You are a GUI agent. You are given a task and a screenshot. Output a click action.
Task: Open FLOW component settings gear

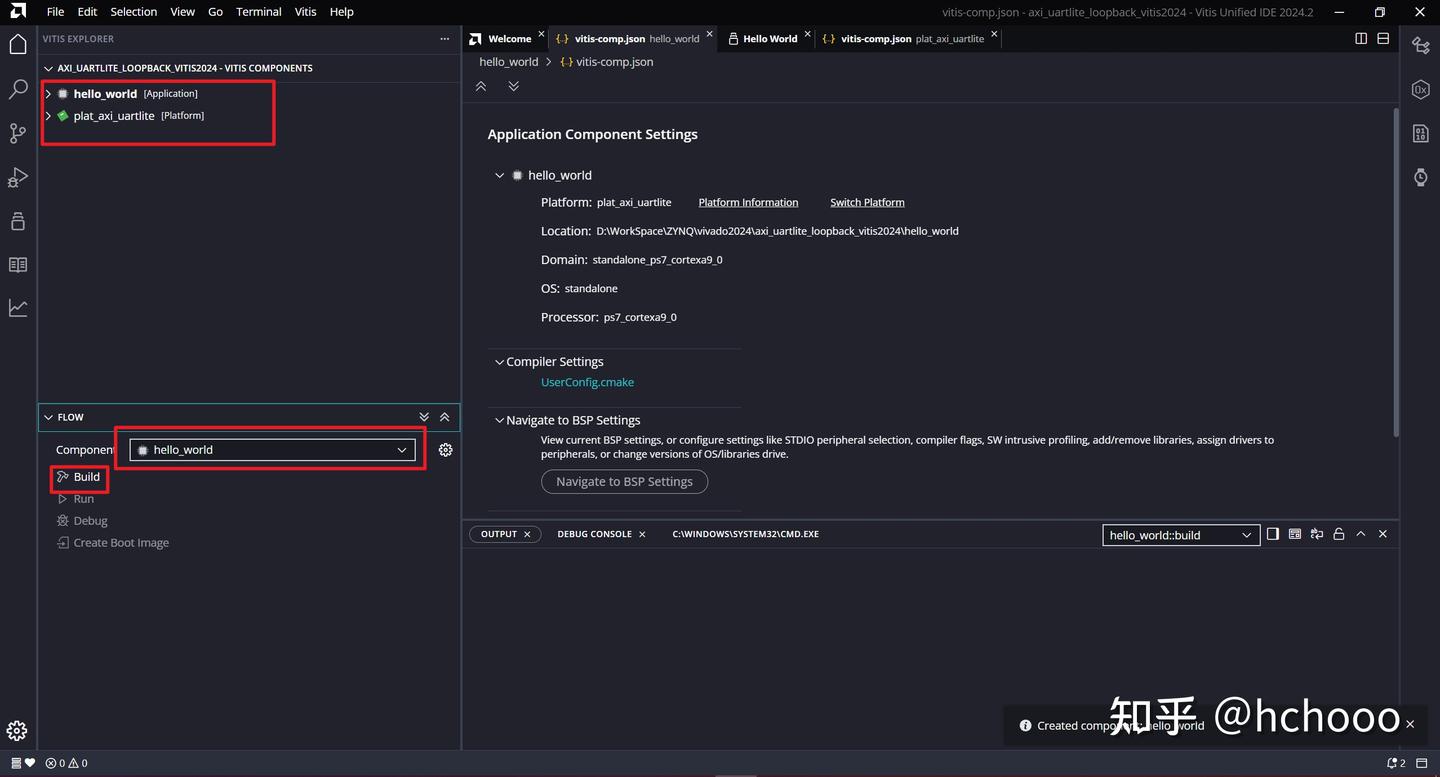click(446, 450)
